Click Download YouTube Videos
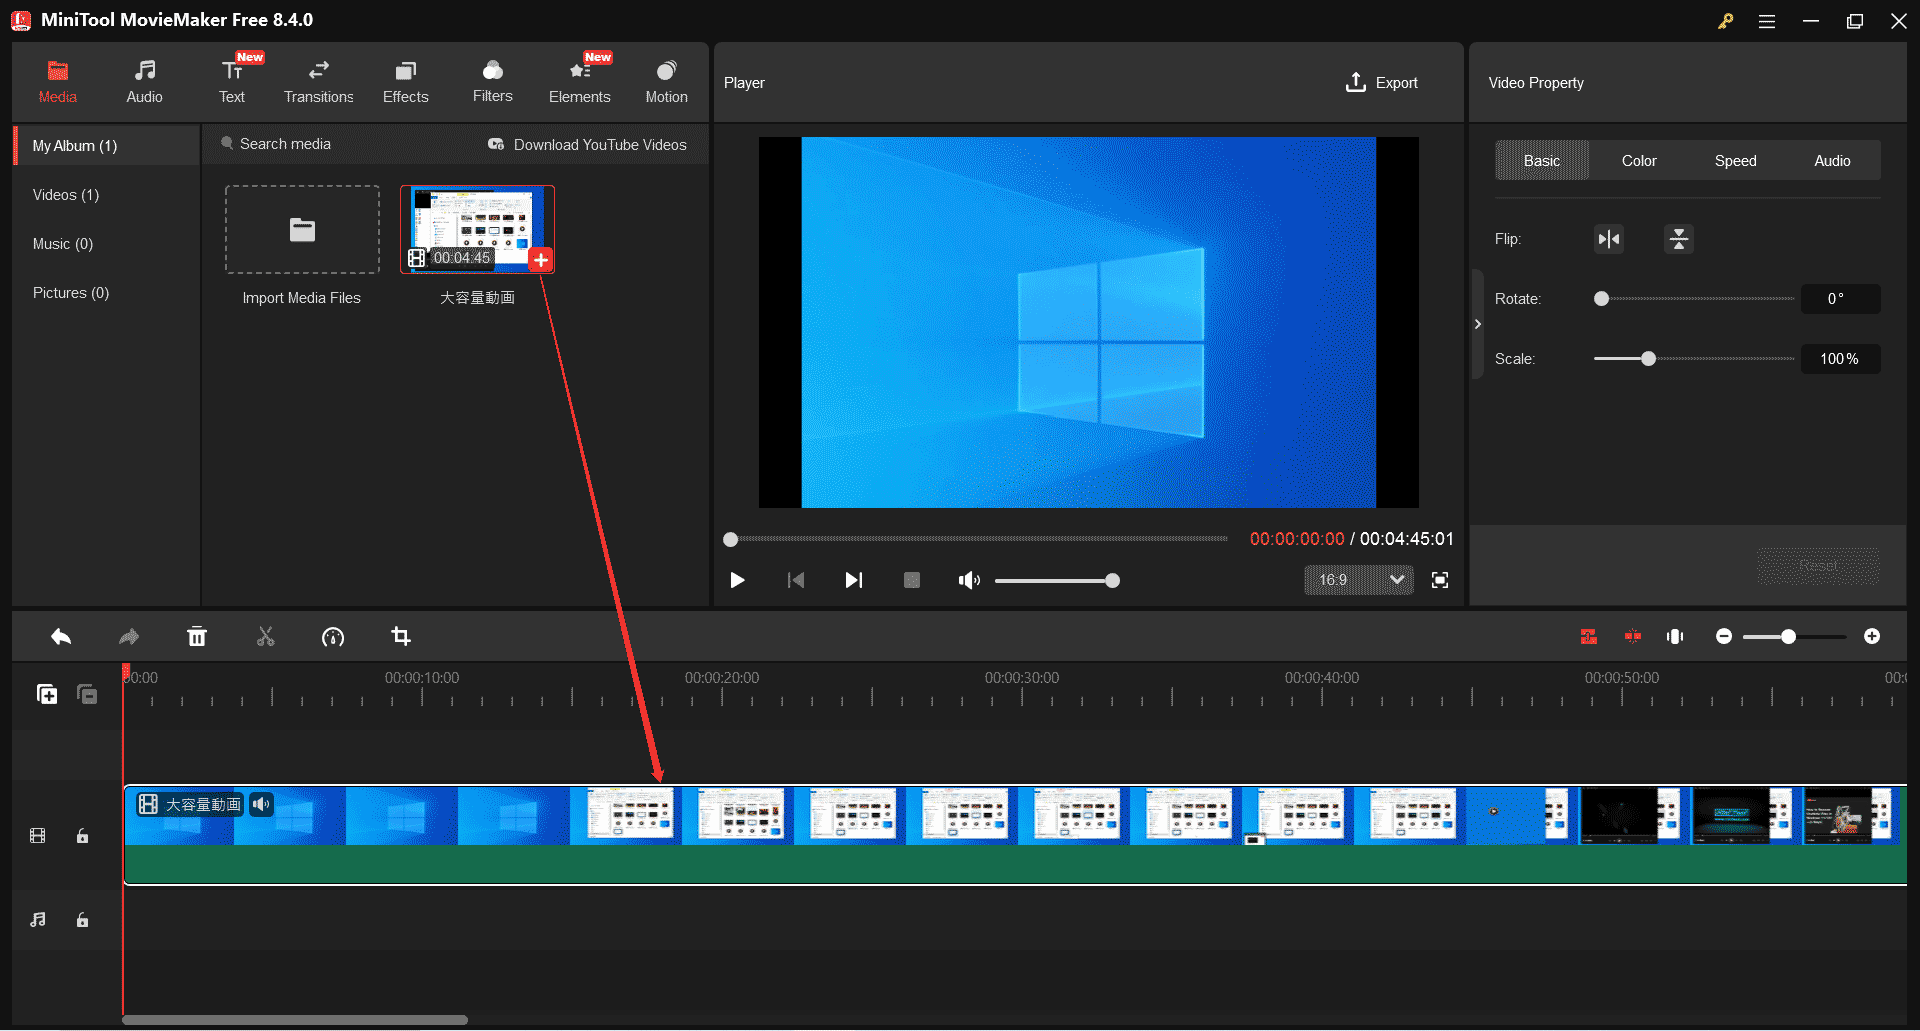 (x=600, y=144)
